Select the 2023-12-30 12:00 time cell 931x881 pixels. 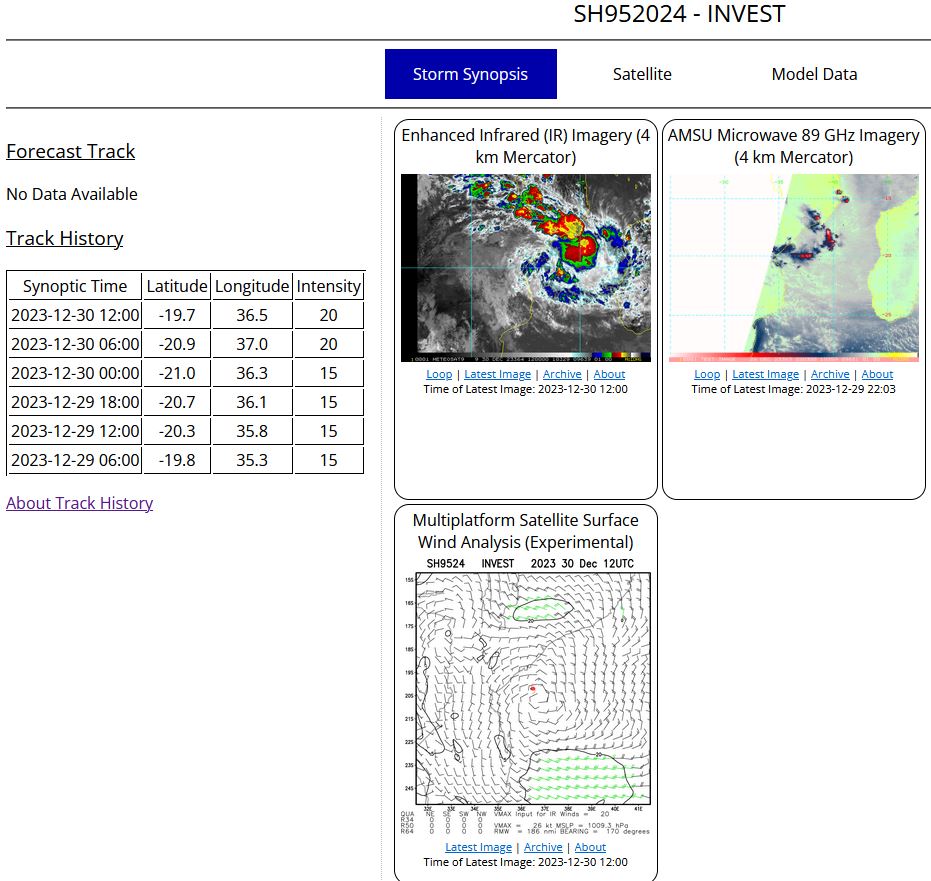[75, 315]
